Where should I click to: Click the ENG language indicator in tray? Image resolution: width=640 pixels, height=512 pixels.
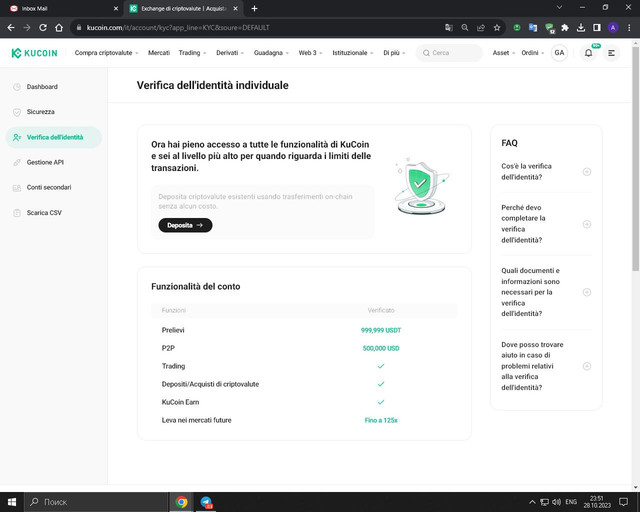[571, 502]
